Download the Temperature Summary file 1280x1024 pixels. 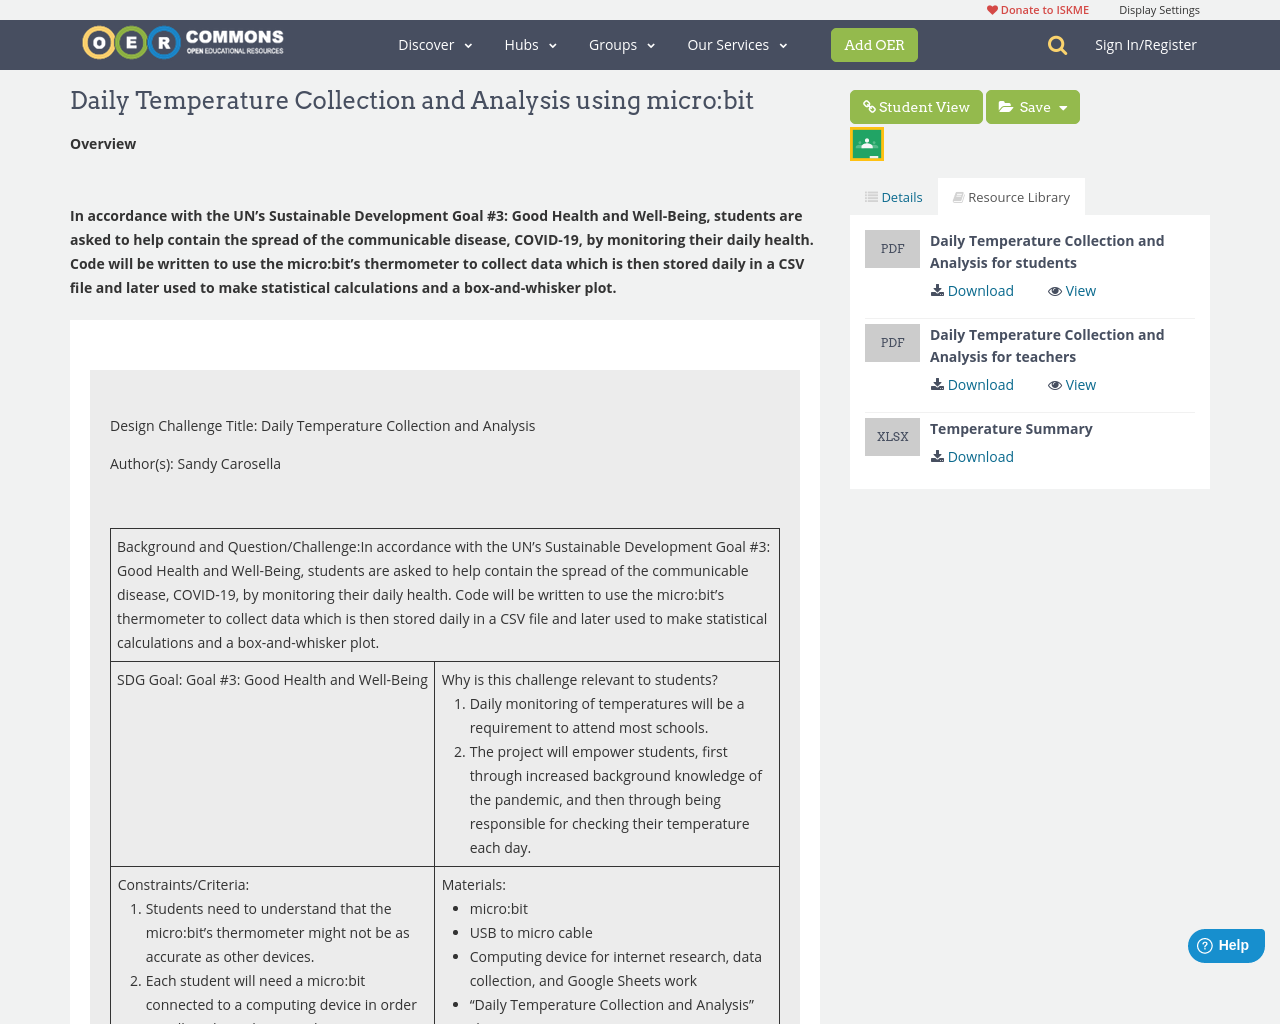[972, 457]
